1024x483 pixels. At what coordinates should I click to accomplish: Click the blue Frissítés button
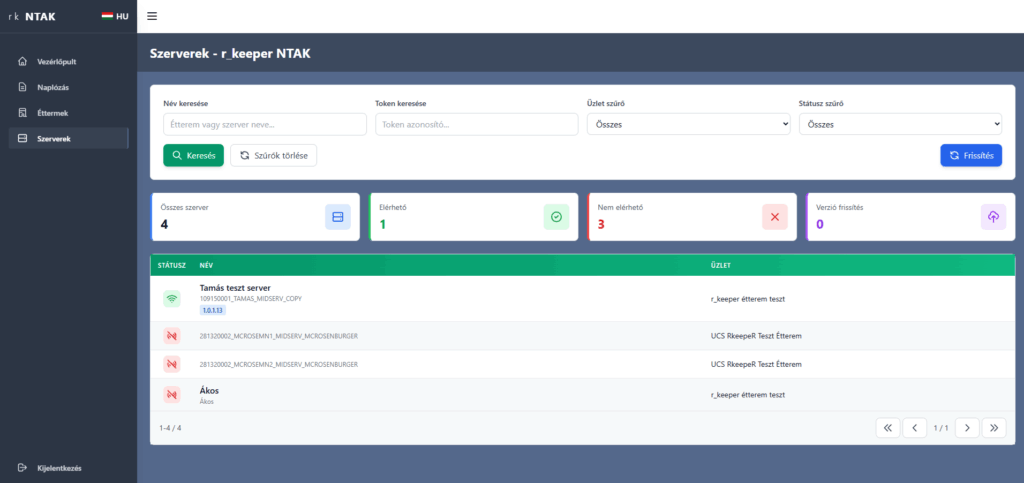tap(971, 155)
